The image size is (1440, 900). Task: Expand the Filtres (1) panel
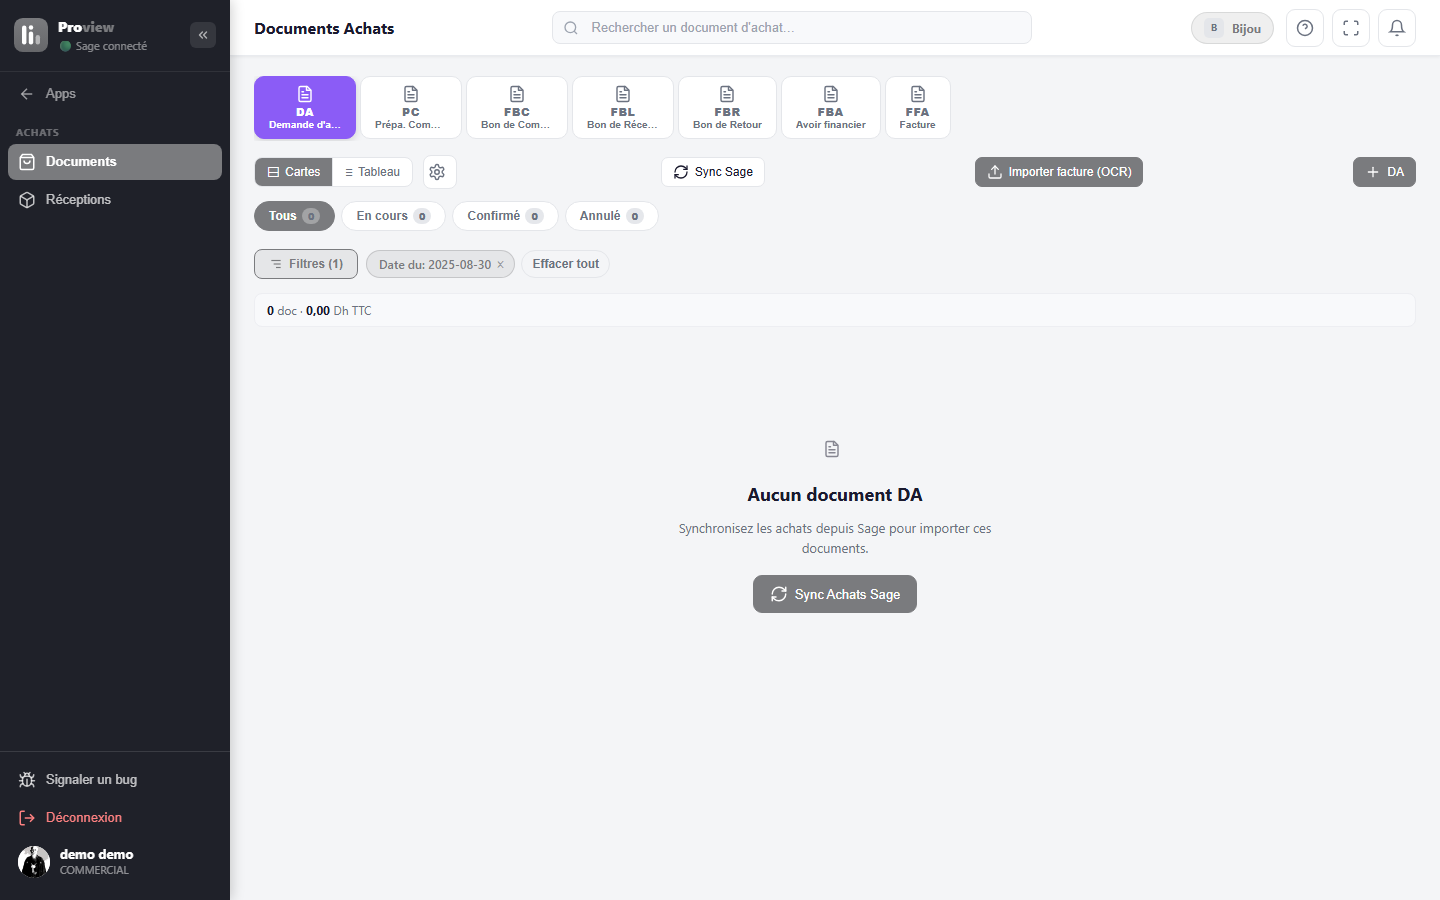[x=306, y=264]
